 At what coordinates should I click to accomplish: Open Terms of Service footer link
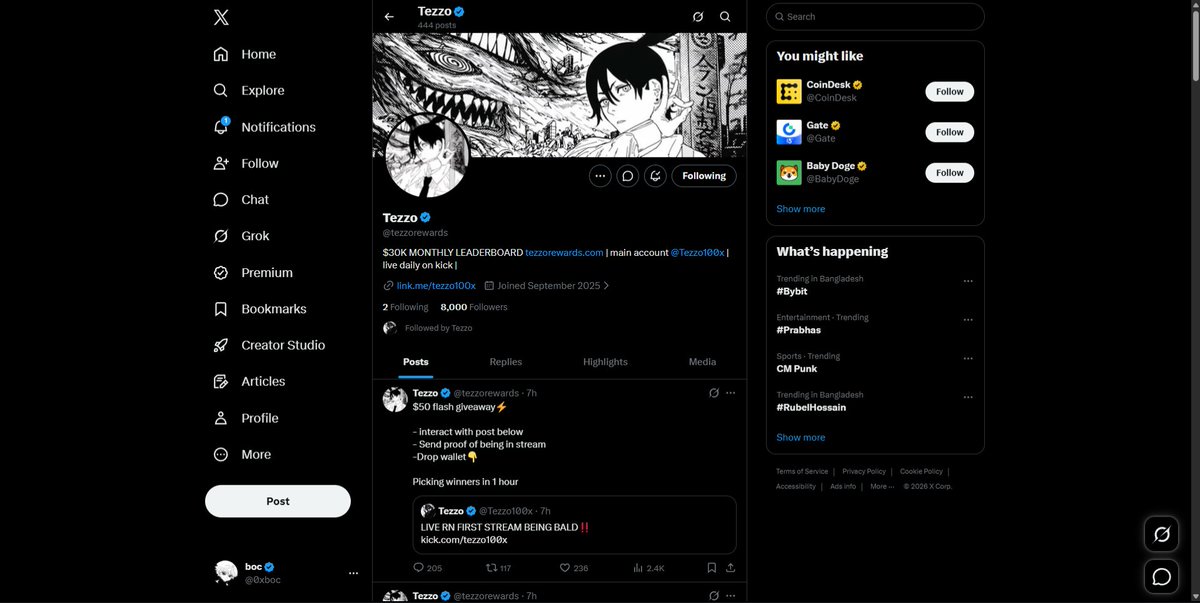click(802, 471)
